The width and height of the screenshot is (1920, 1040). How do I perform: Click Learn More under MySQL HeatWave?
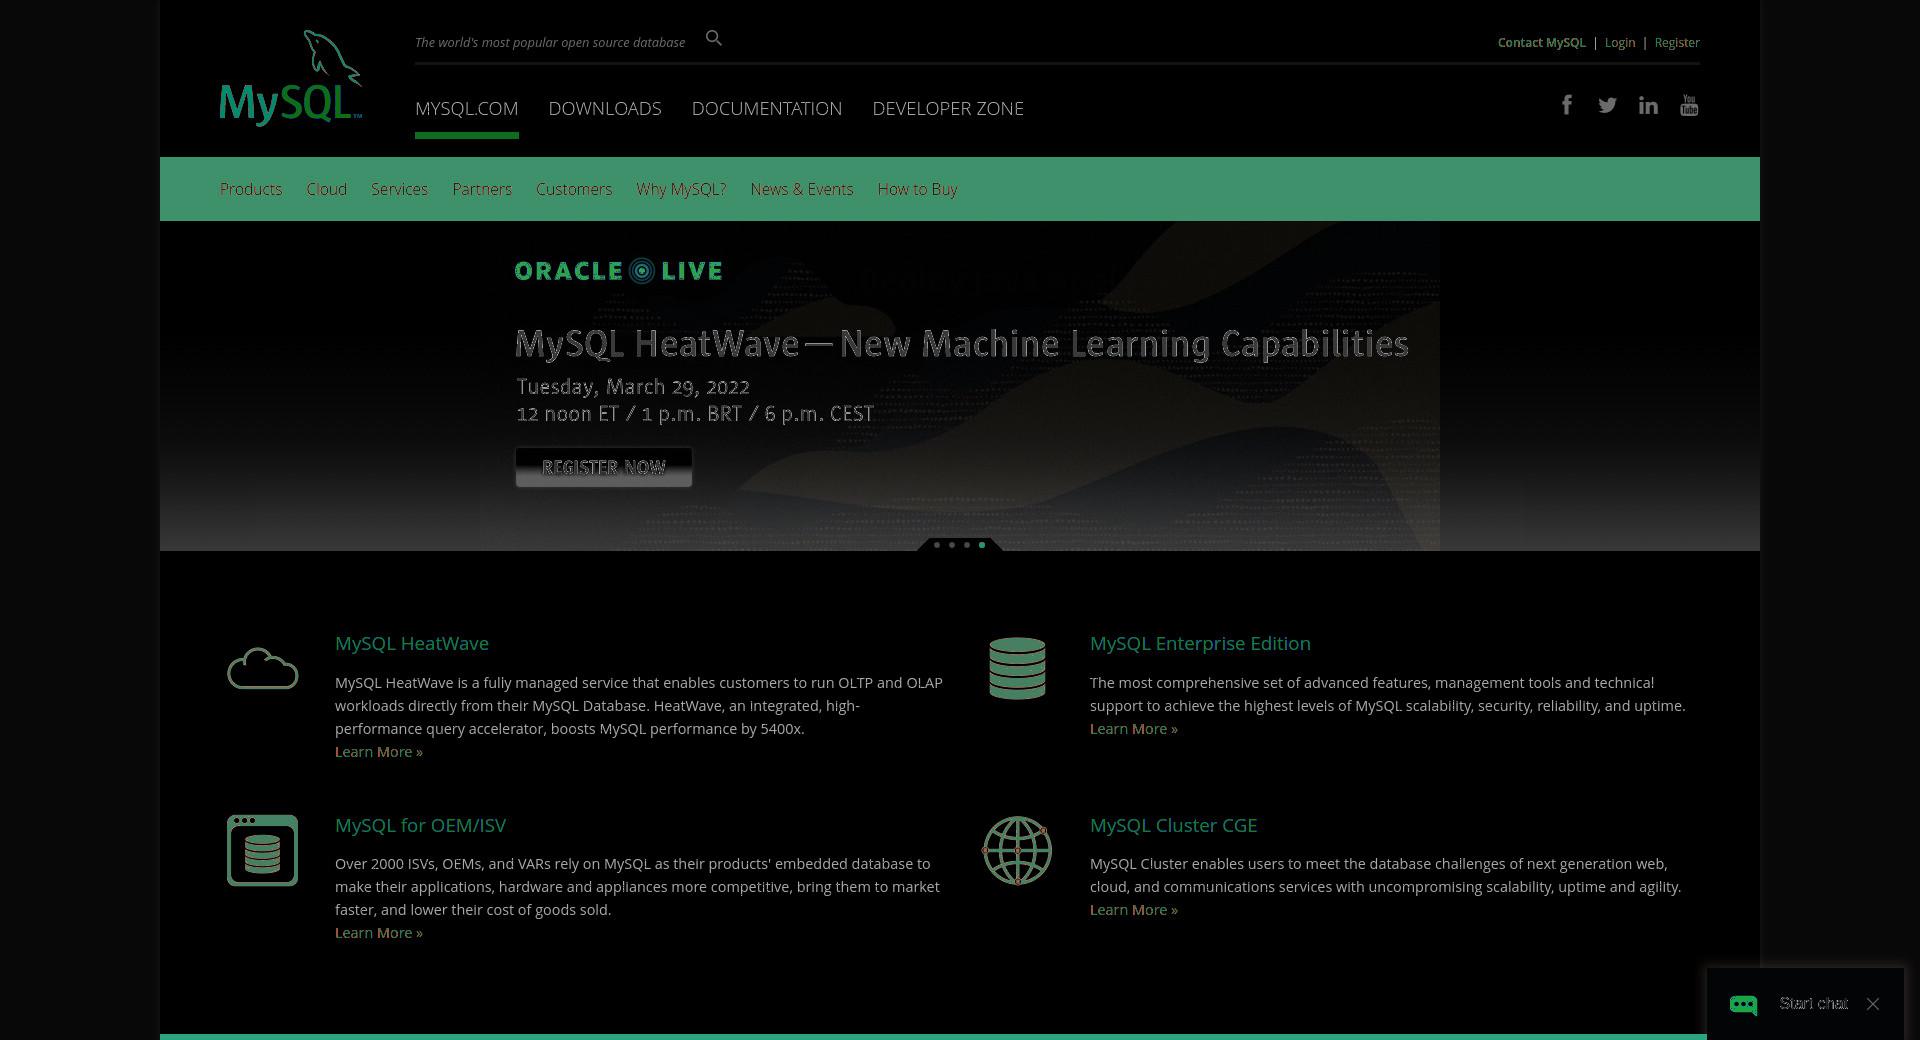(x=379, y=752)
